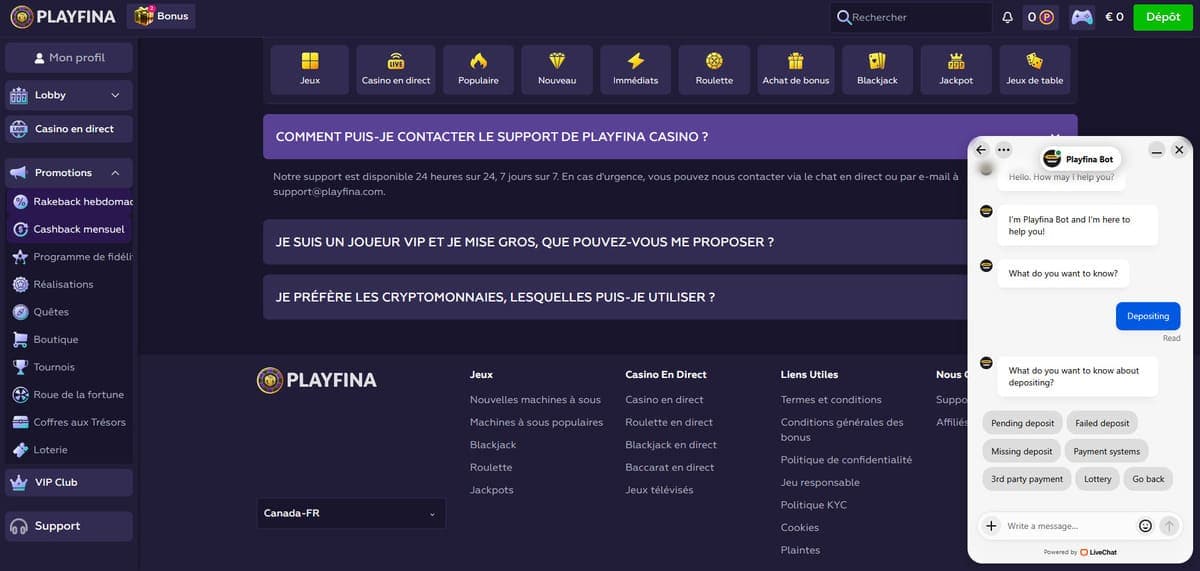Viewport: 1200px width, 571px height.
Task: Open Loterie in the sidebar
Action: 70,450
